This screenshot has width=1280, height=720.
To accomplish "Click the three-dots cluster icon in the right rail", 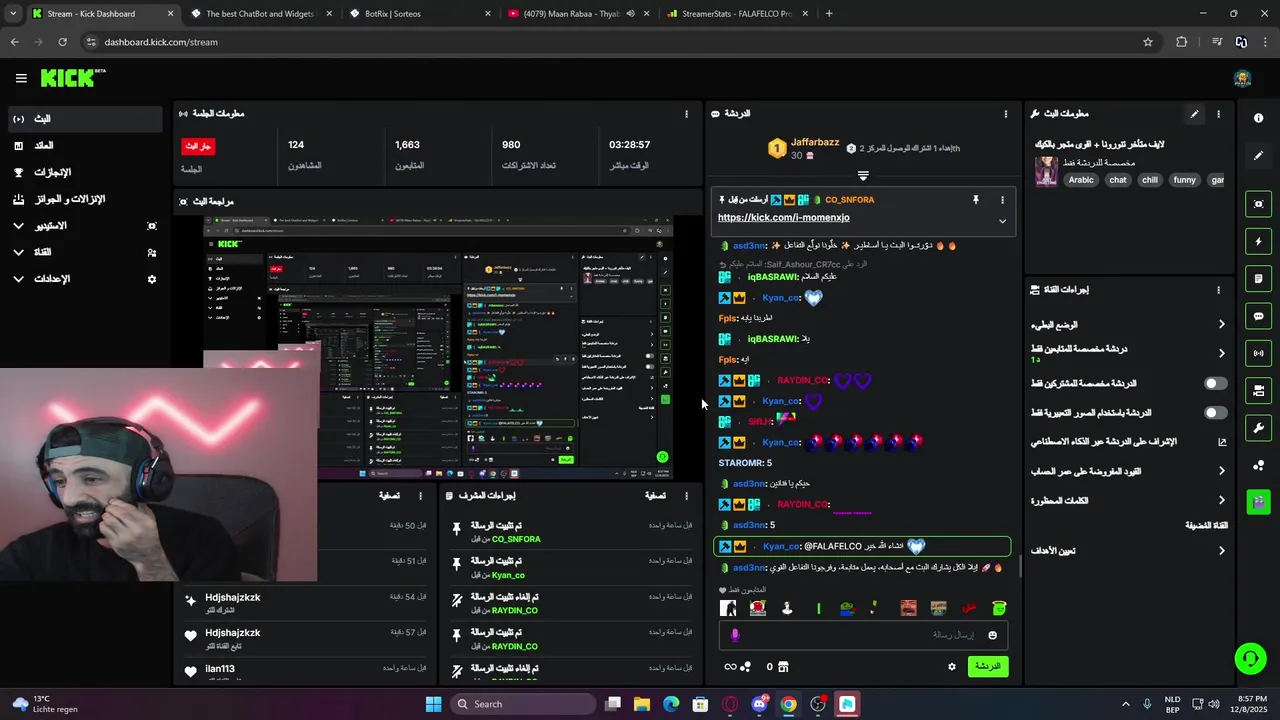I will [x=1258, y=465].
